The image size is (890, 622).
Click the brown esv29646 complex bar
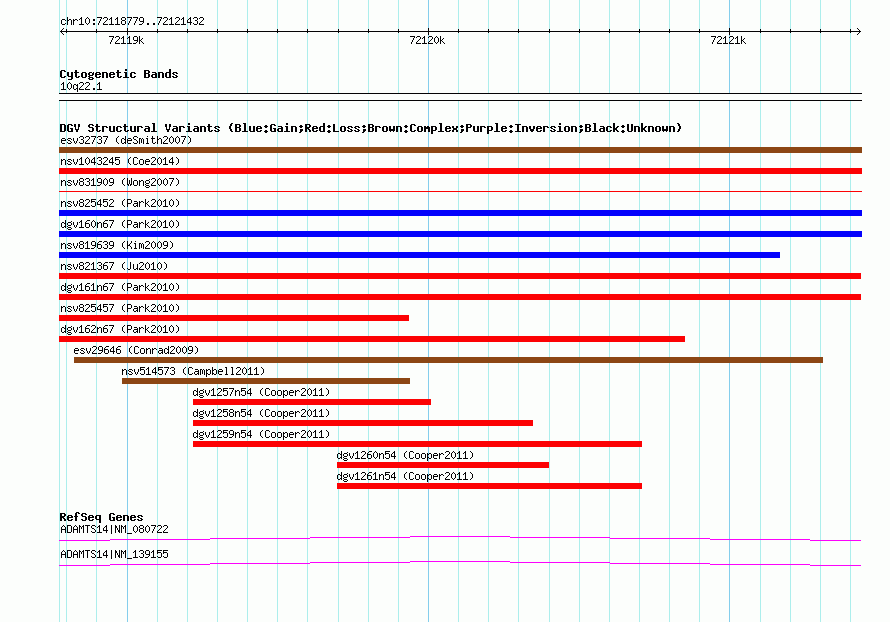click(x=448, y=360)
